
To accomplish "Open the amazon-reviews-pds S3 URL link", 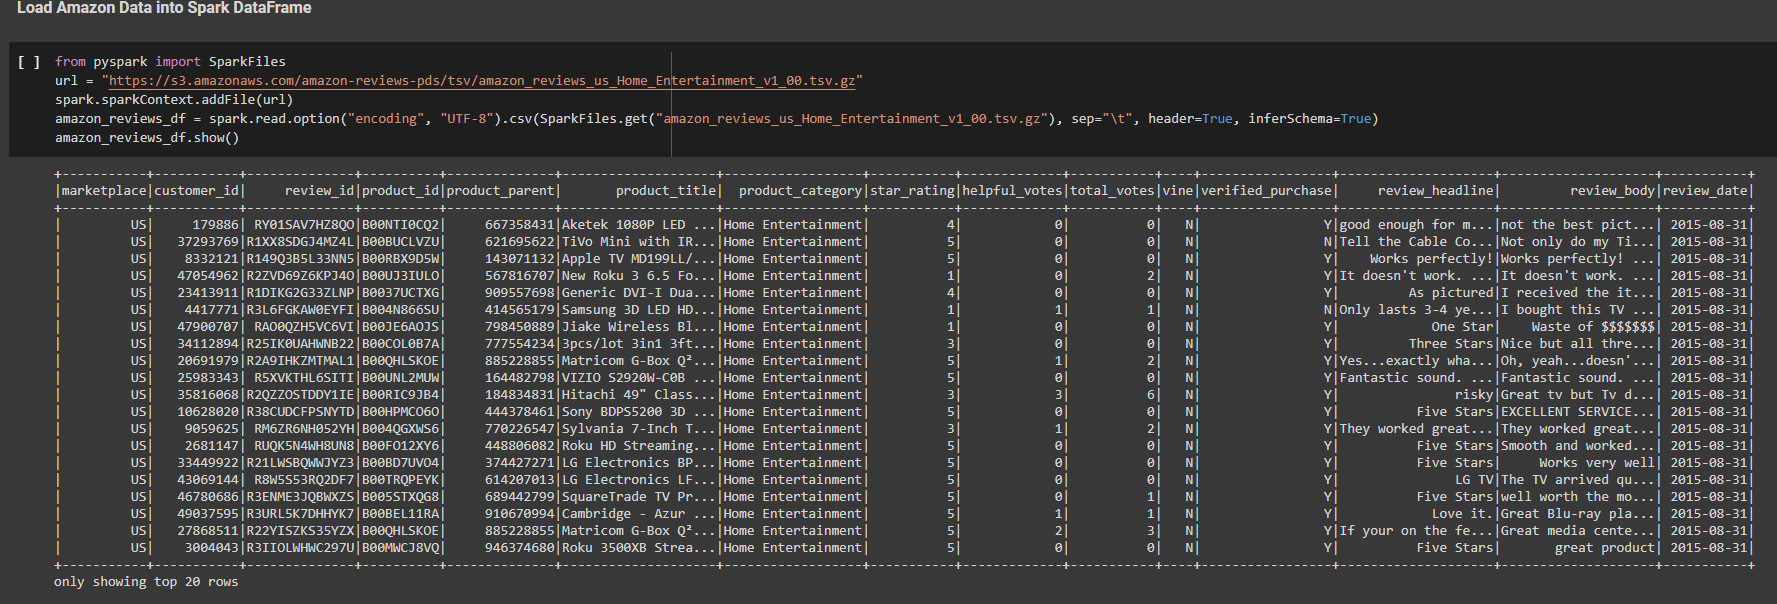I will tap(481, 81).
